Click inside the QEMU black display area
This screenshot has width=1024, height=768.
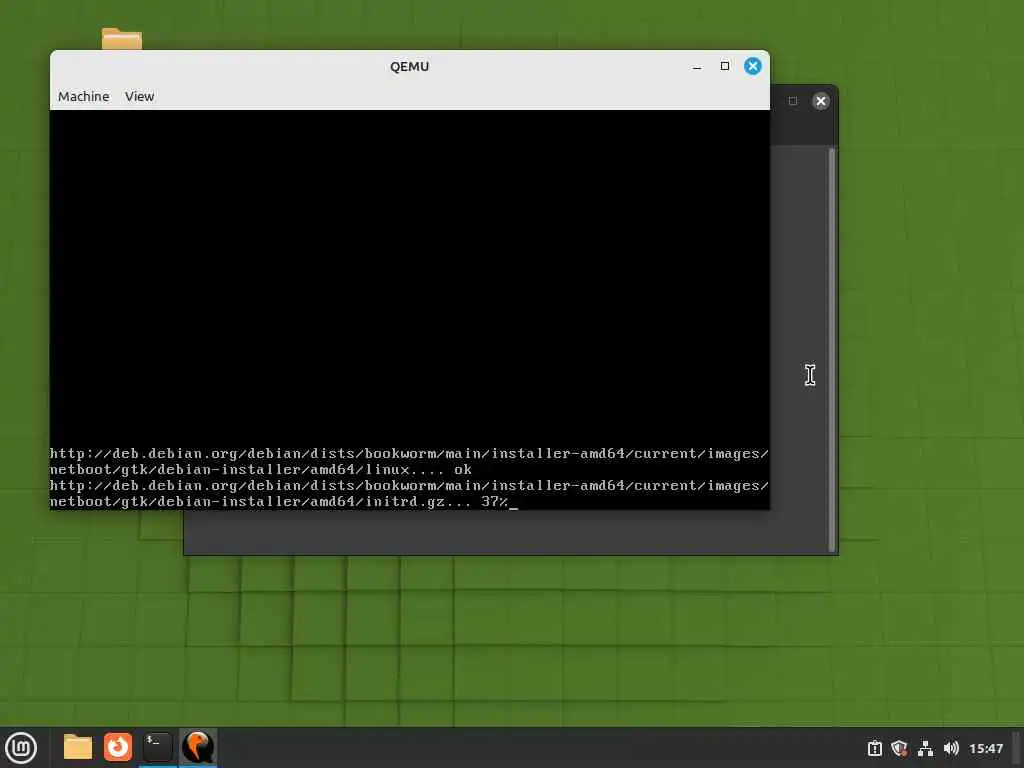(409, 310)
